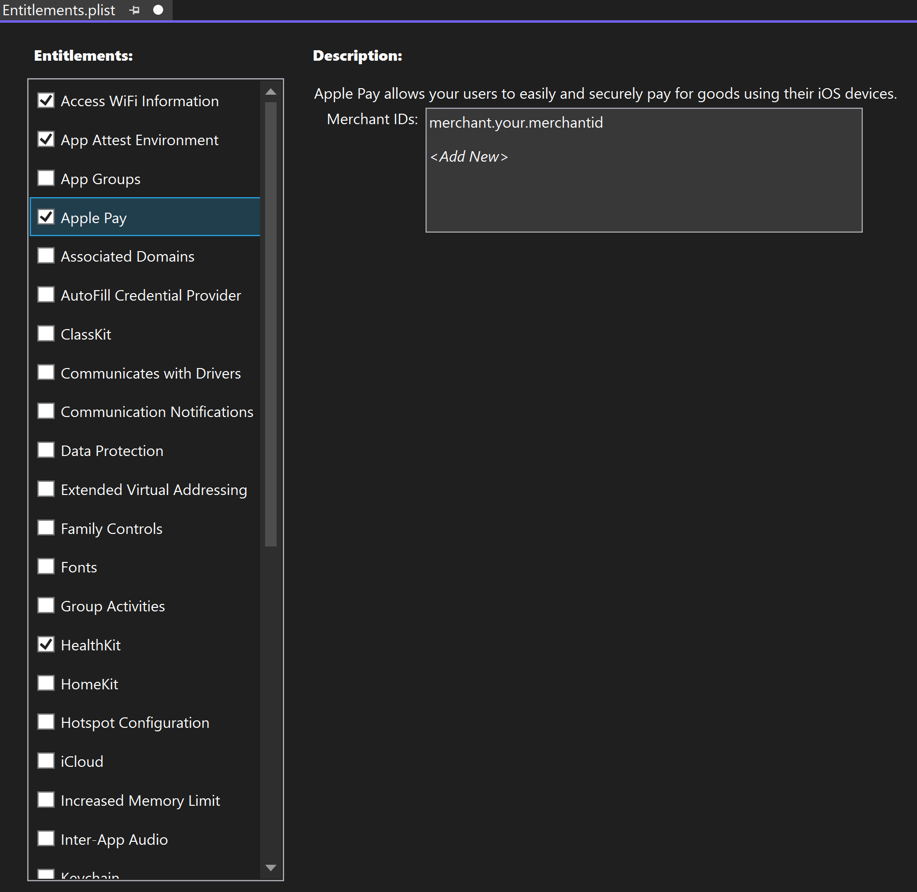Check the Inter-App Audio checkbox
Image resolution: width=917 pixels, height=892 pixels.
(x=46, y=839)
